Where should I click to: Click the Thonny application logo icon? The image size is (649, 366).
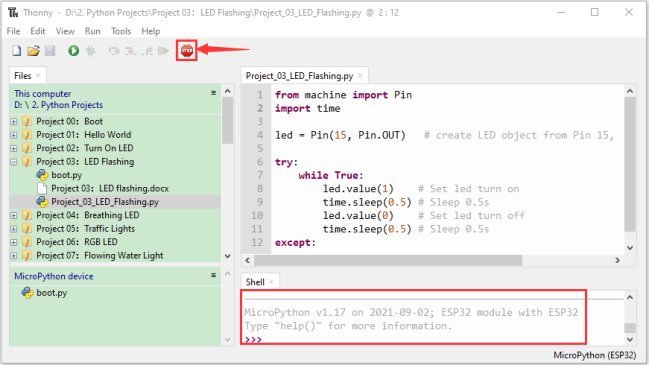(13, 13)
